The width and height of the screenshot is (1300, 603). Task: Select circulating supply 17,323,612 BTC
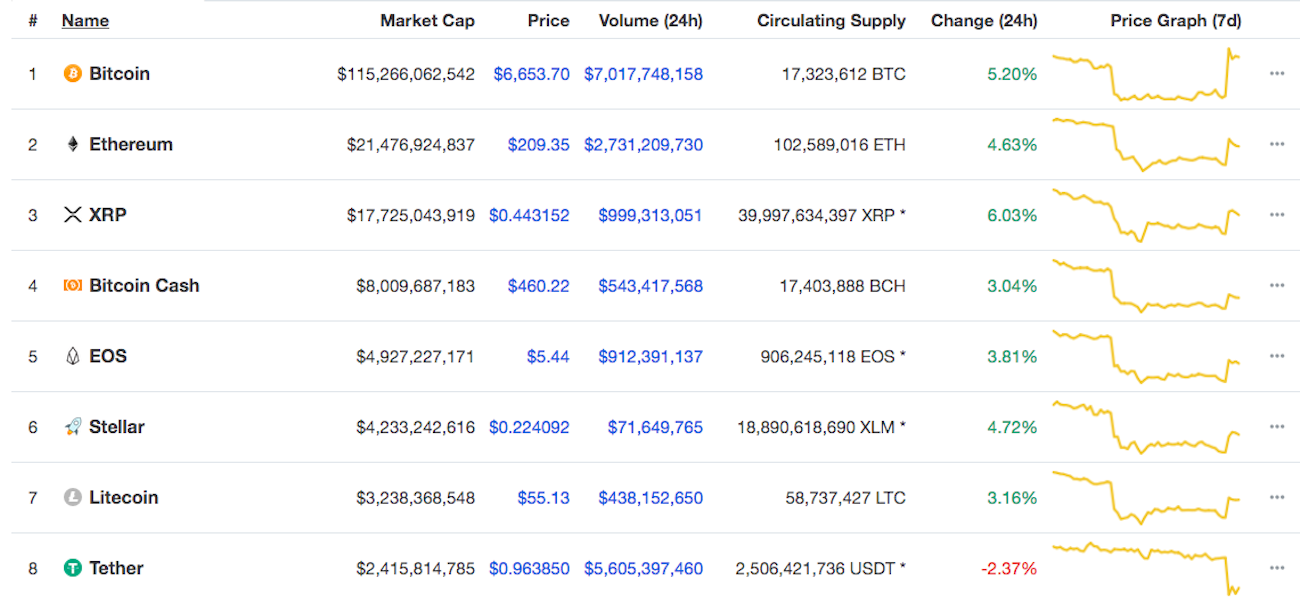pos(844,74)
